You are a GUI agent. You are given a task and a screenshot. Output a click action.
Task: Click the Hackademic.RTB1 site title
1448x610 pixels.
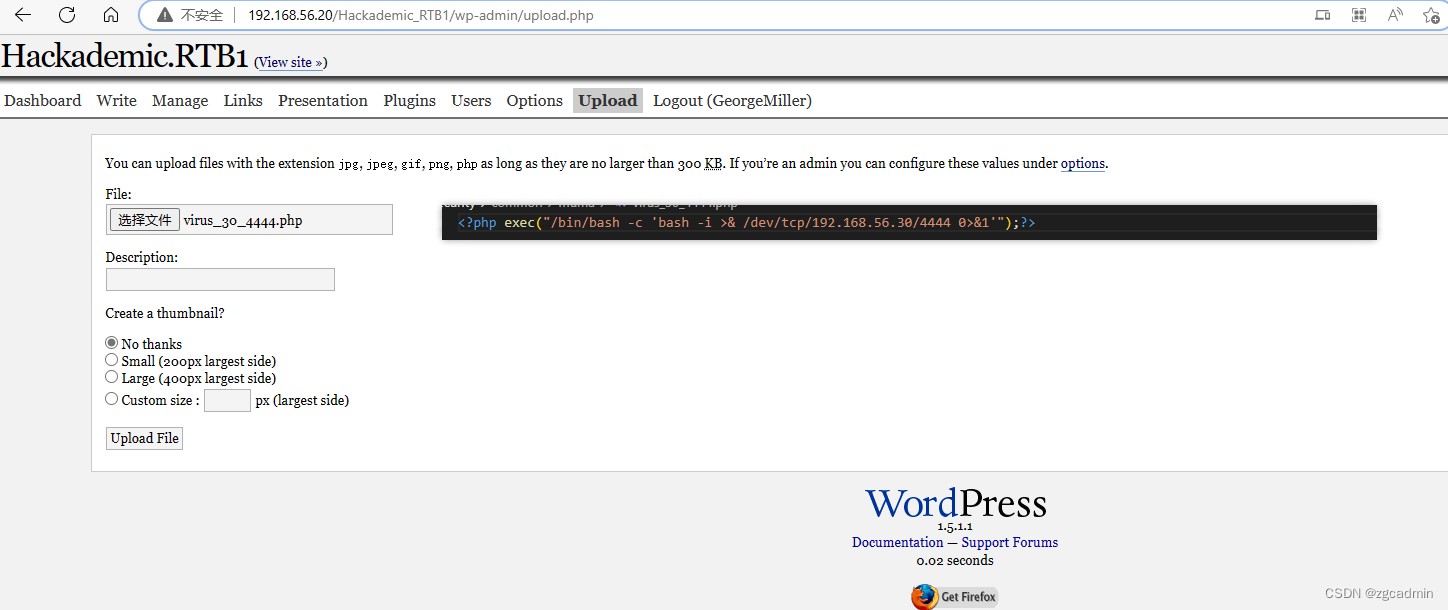click(x=124, y=56)
